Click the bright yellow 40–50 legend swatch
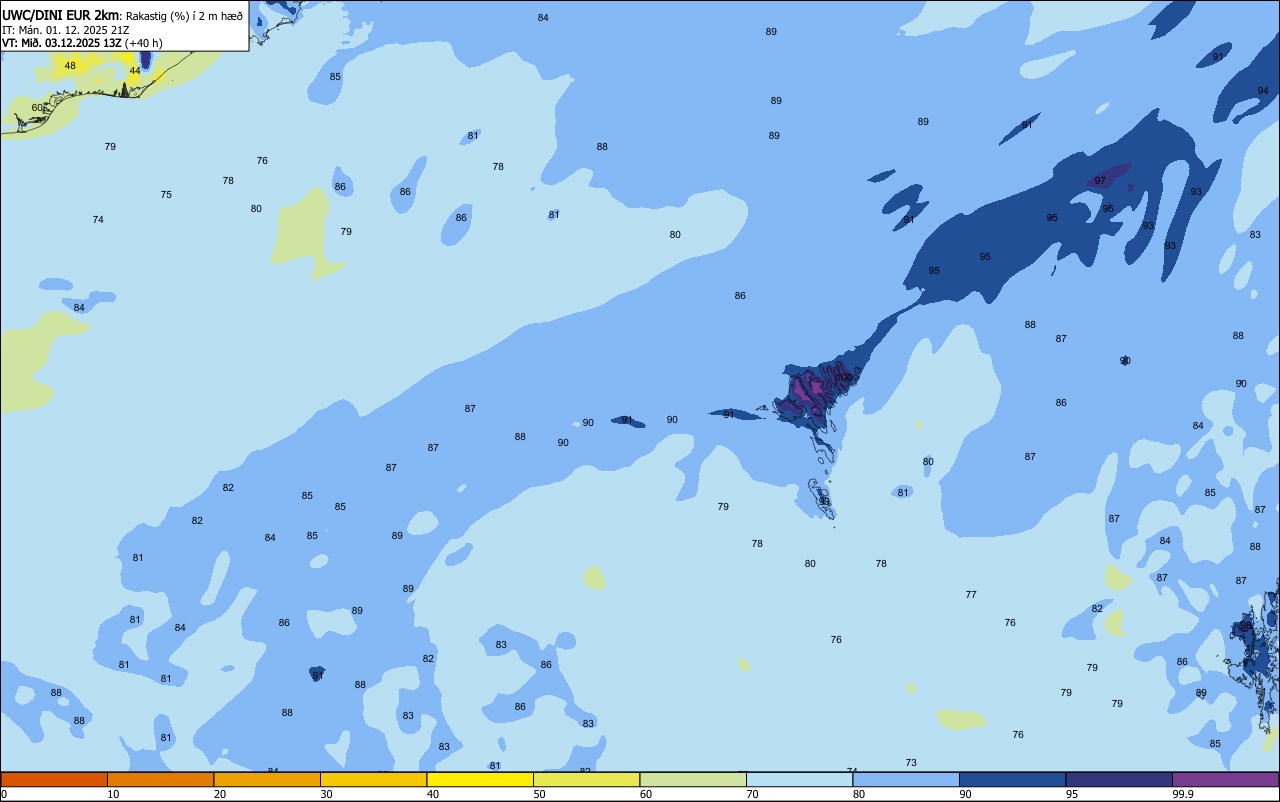This screenshot has height=802, width=1280. pos(480,780)
